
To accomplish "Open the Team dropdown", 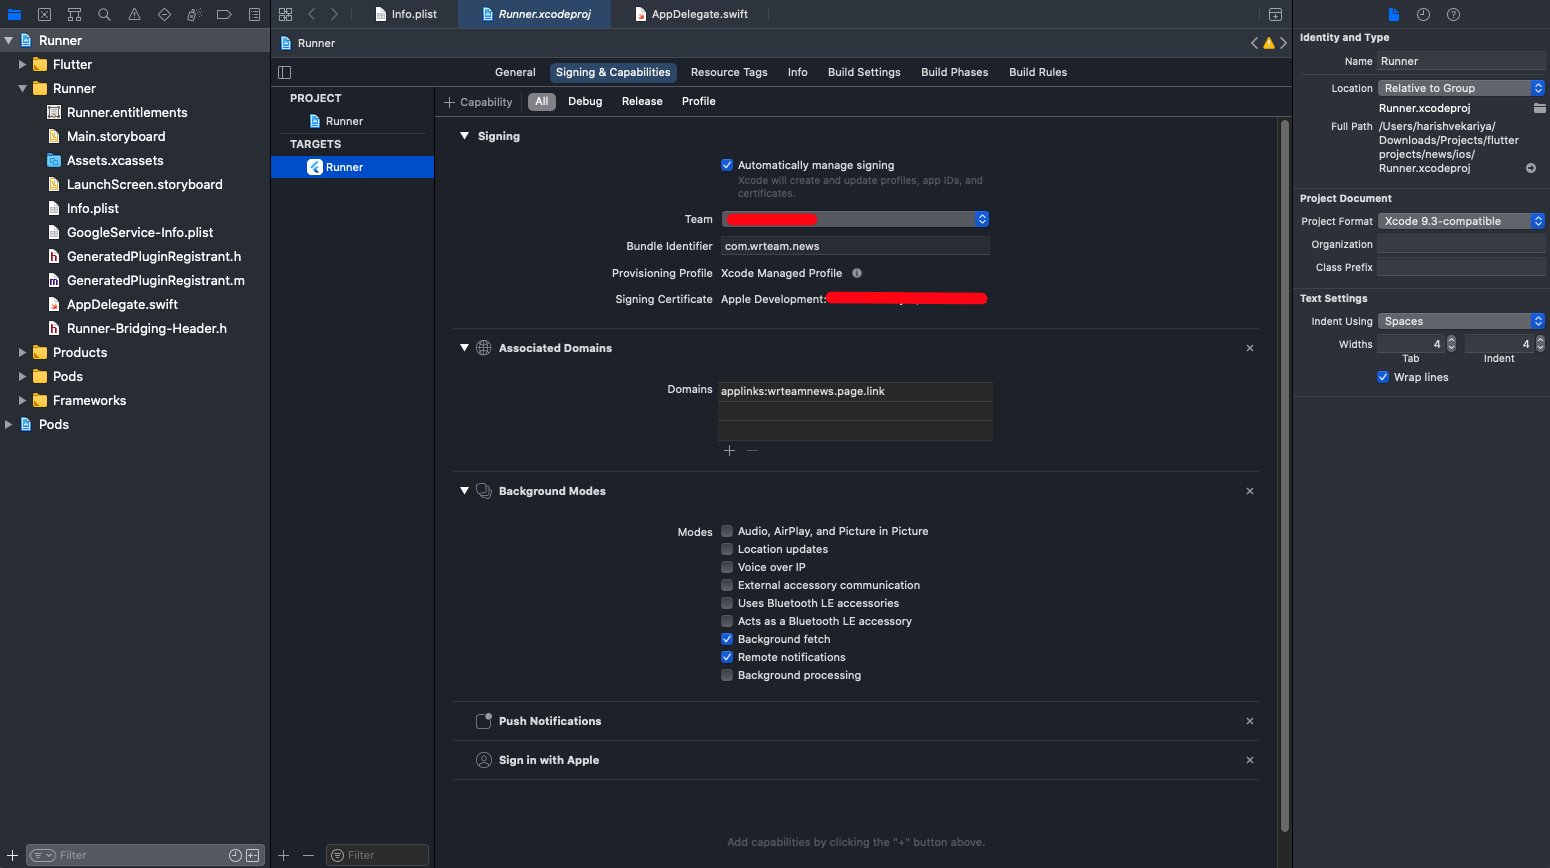I will 855,219.
